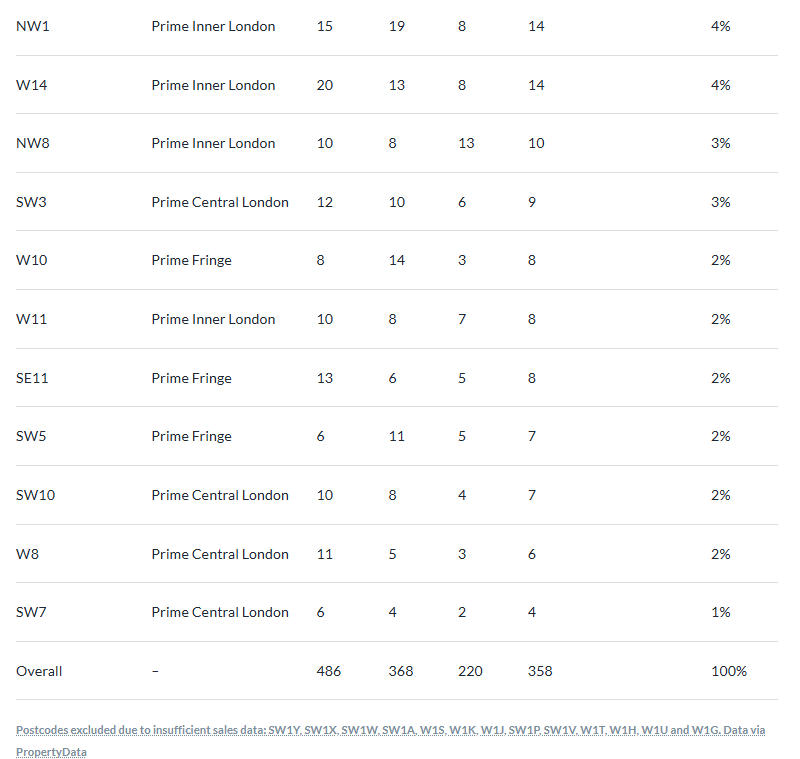Image resolution: width=800 pixels, height=759 pixels.
Task: Click the W8 postcode label
Action: 28,554
